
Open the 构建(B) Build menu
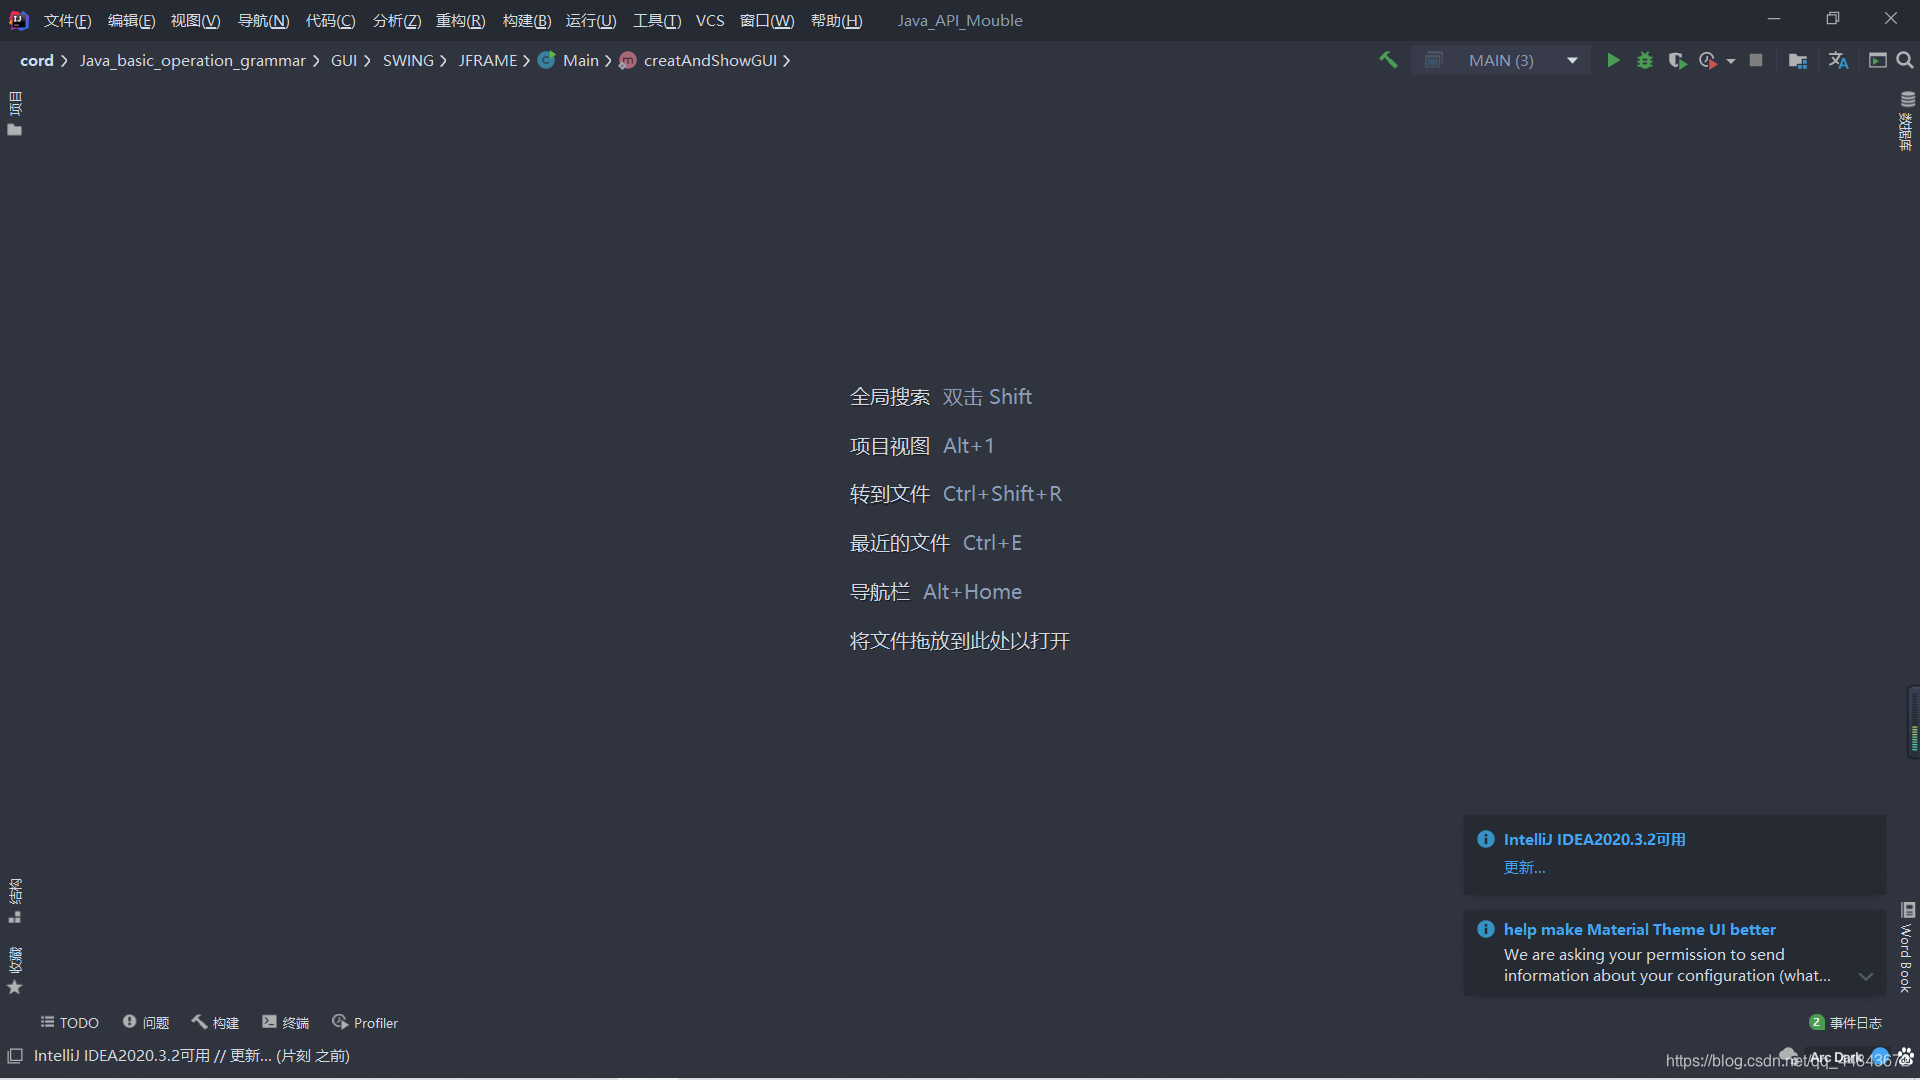pyautogui.click(x=527, y=20)
